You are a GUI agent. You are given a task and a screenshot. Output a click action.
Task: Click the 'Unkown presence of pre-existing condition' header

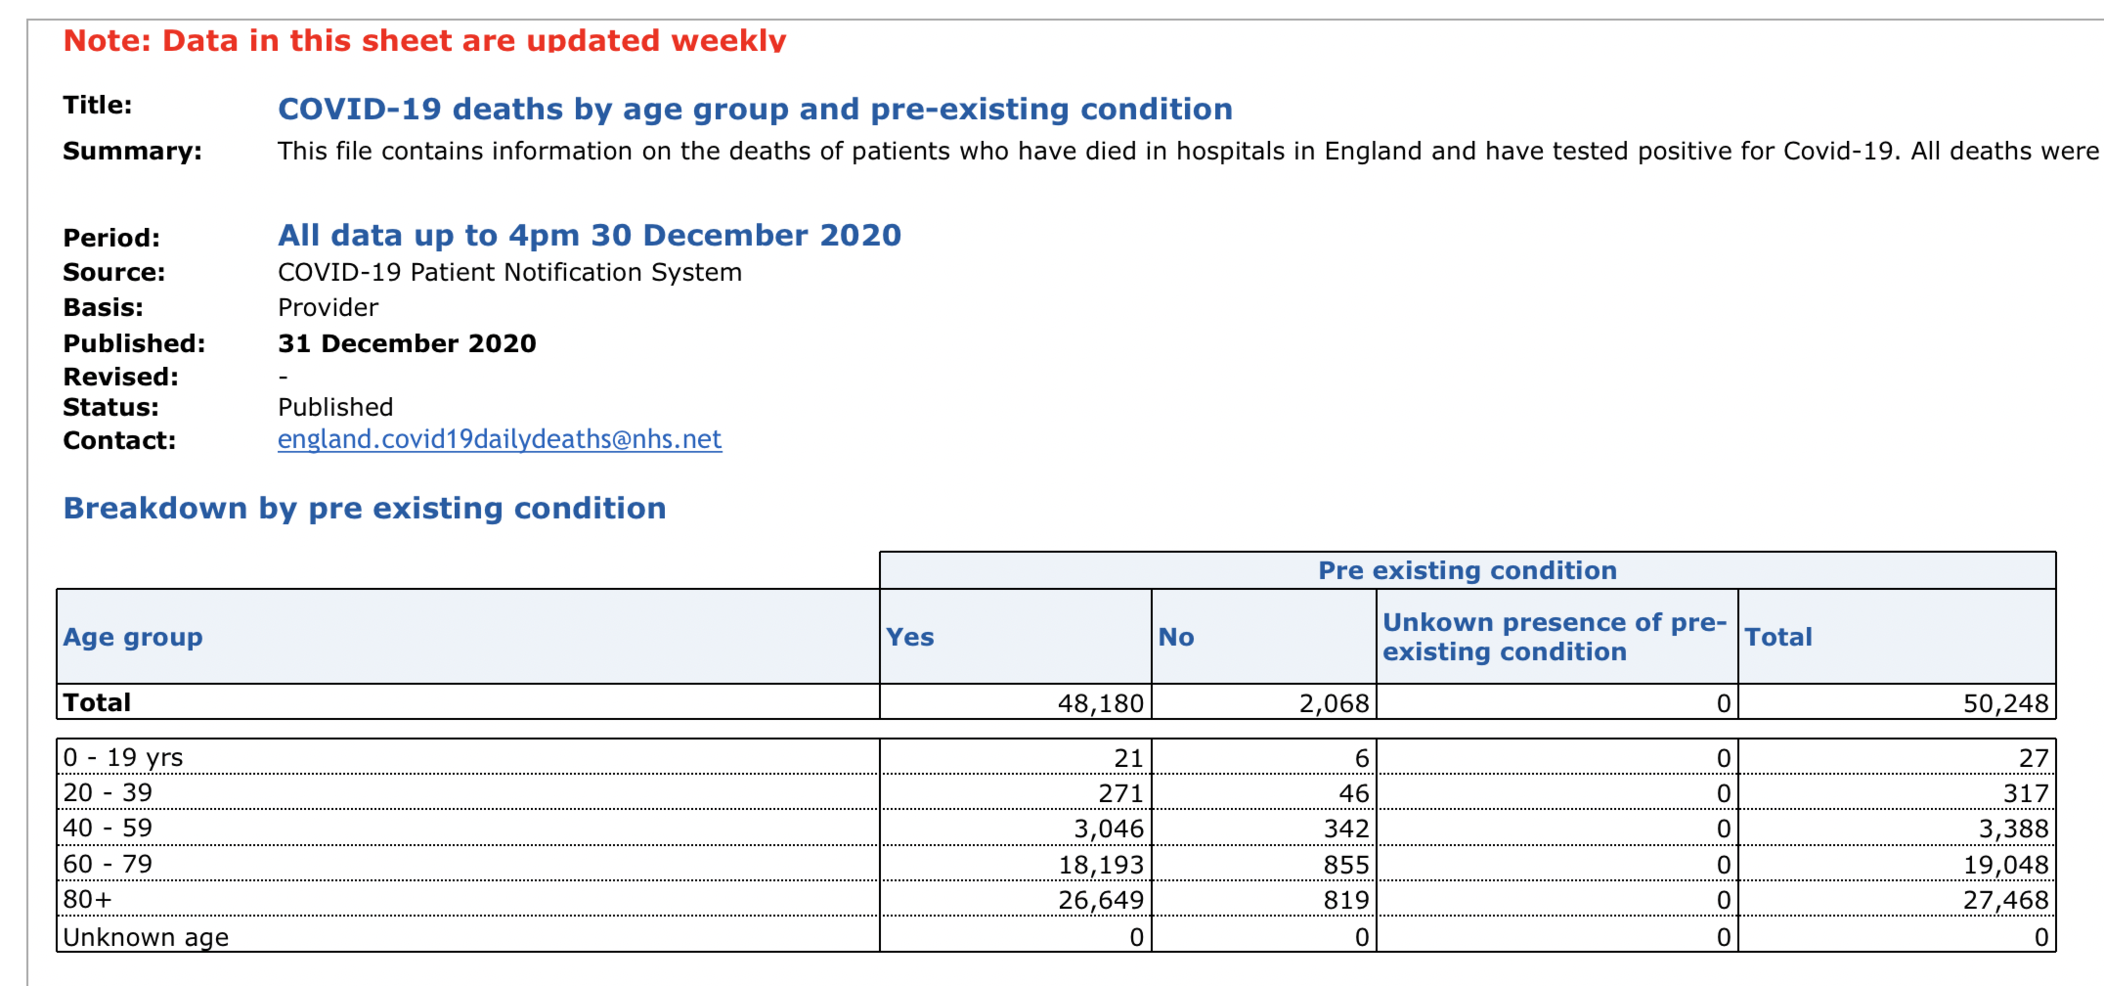(1554, 637)
